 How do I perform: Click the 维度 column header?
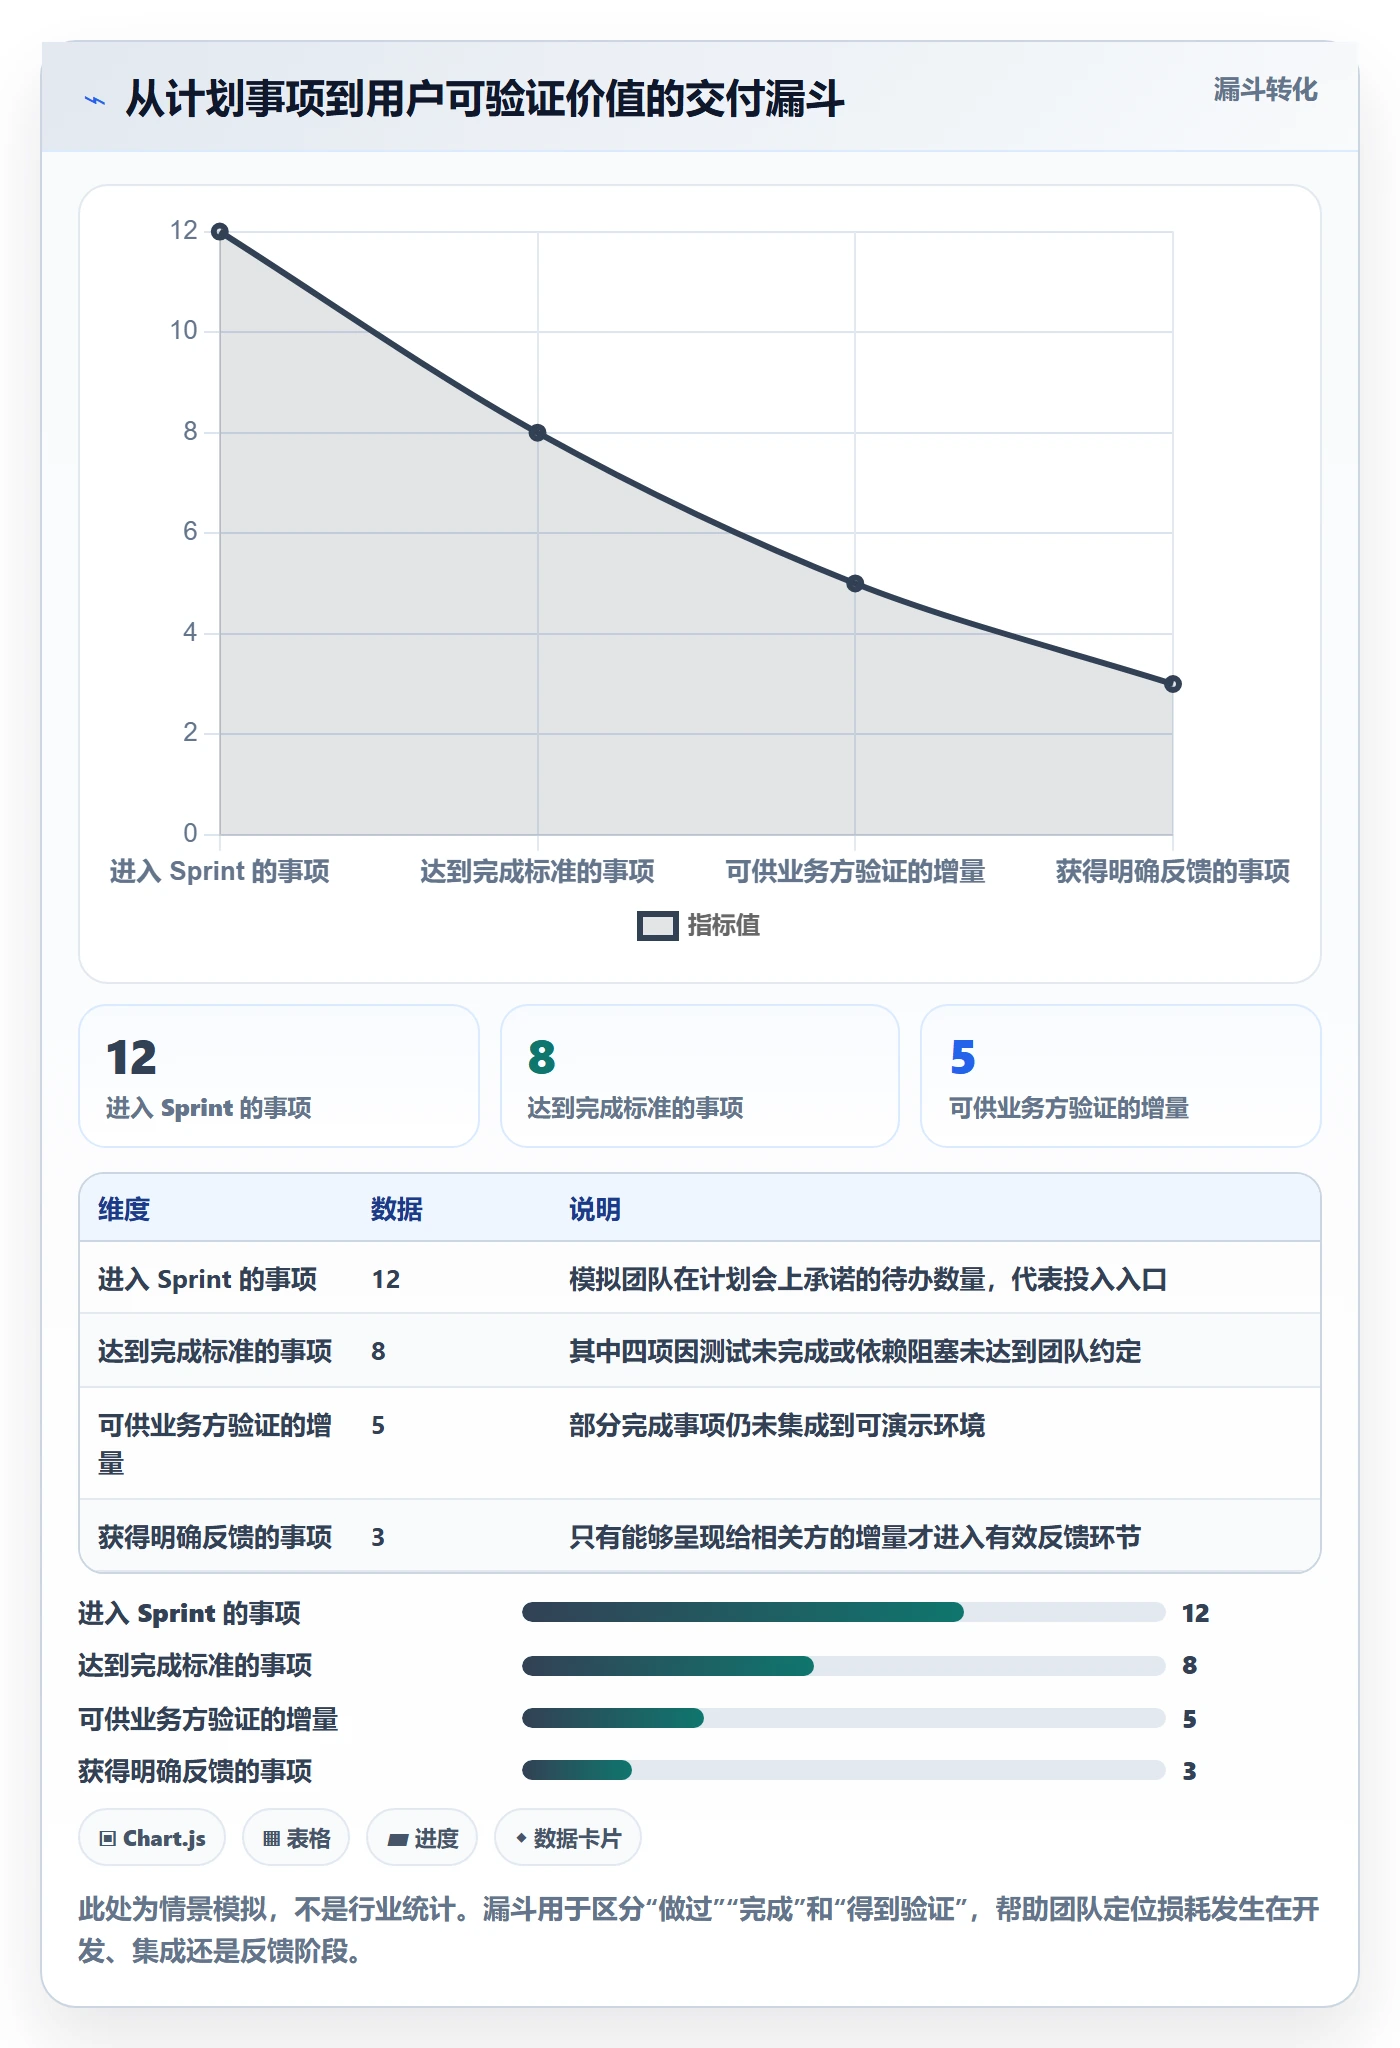tap(124, 1209)
